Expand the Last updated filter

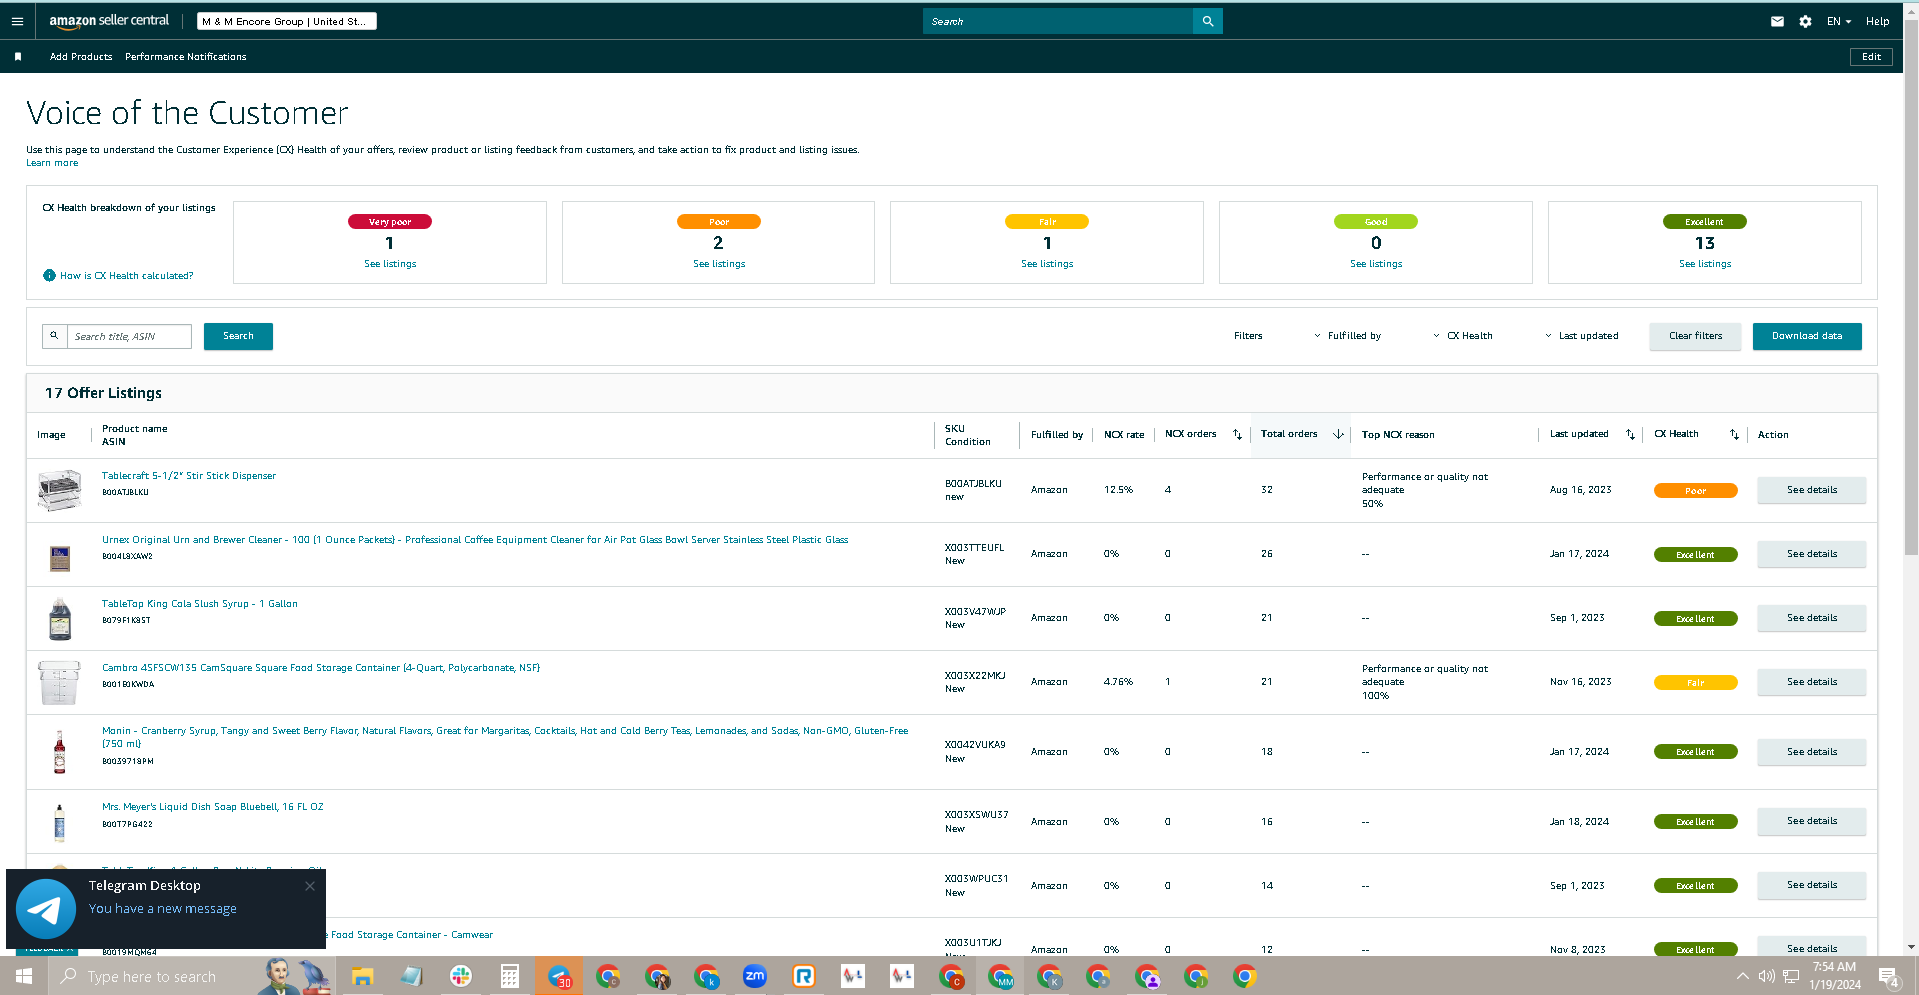[x=1582, y=336]
